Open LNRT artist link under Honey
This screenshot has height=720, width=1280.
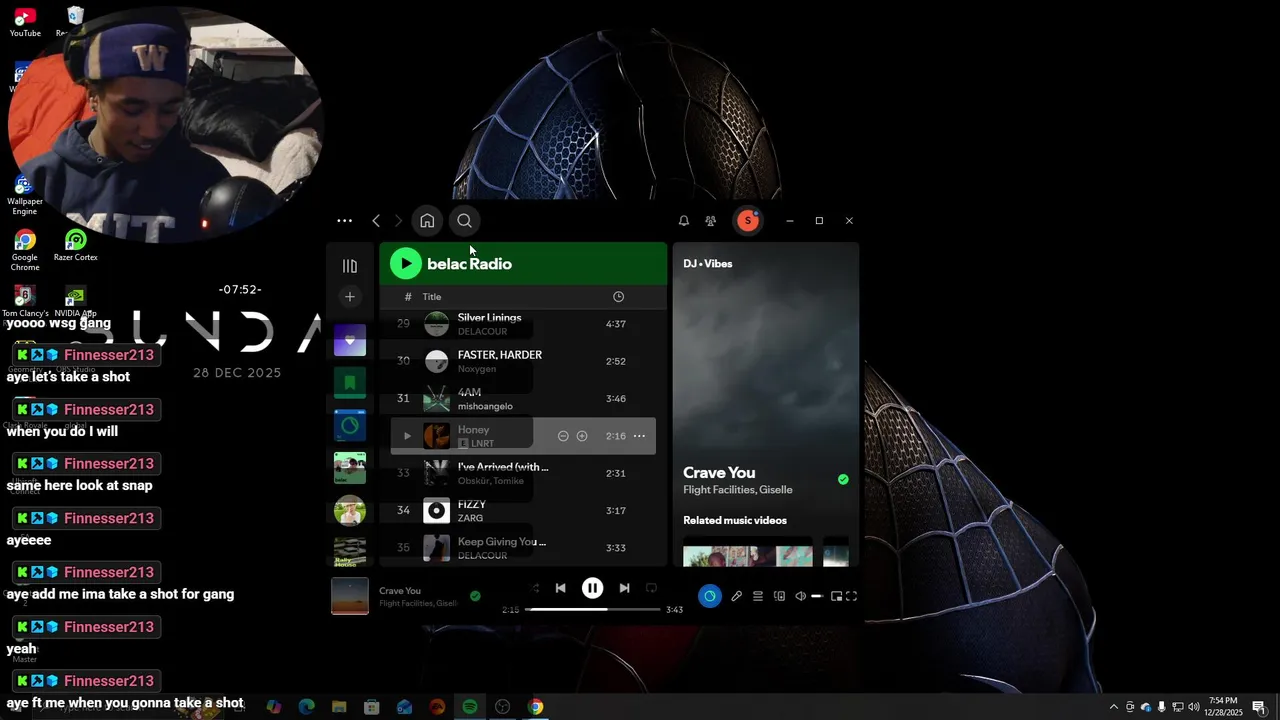tap(482, 443)
